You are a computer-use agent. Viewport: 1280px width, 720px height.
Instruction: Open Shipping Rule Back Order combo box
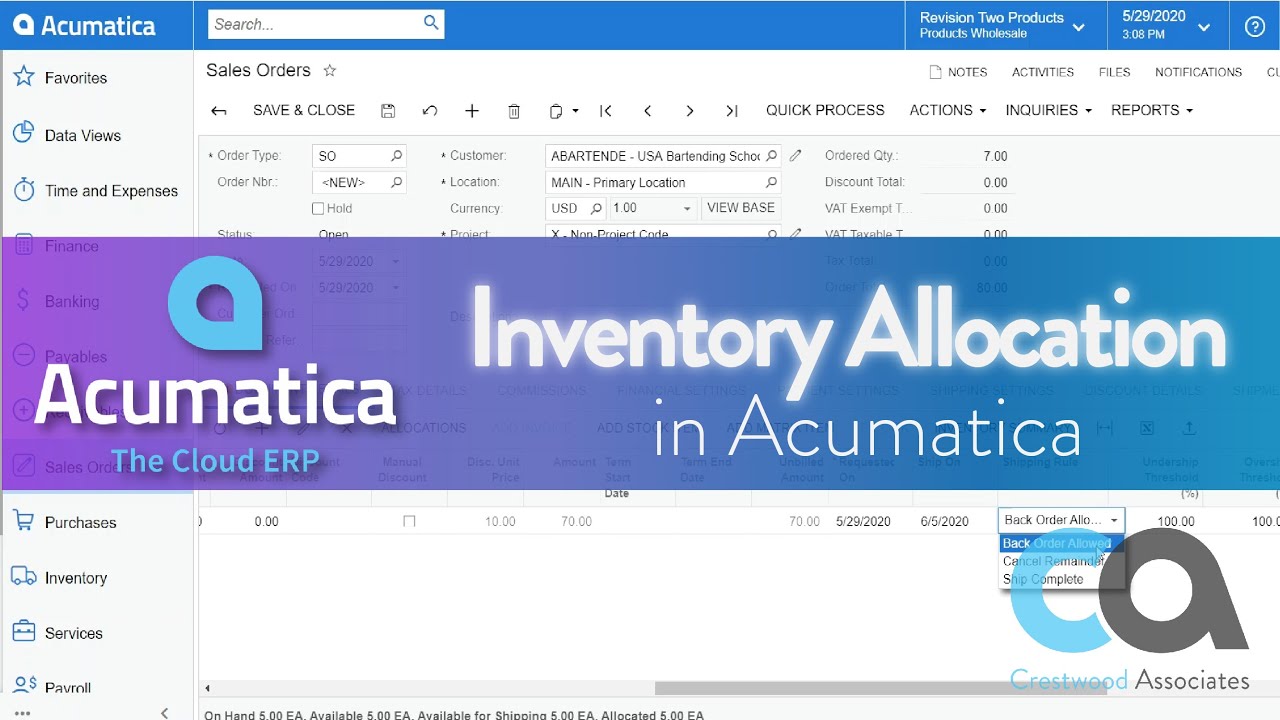(1061, 520)
